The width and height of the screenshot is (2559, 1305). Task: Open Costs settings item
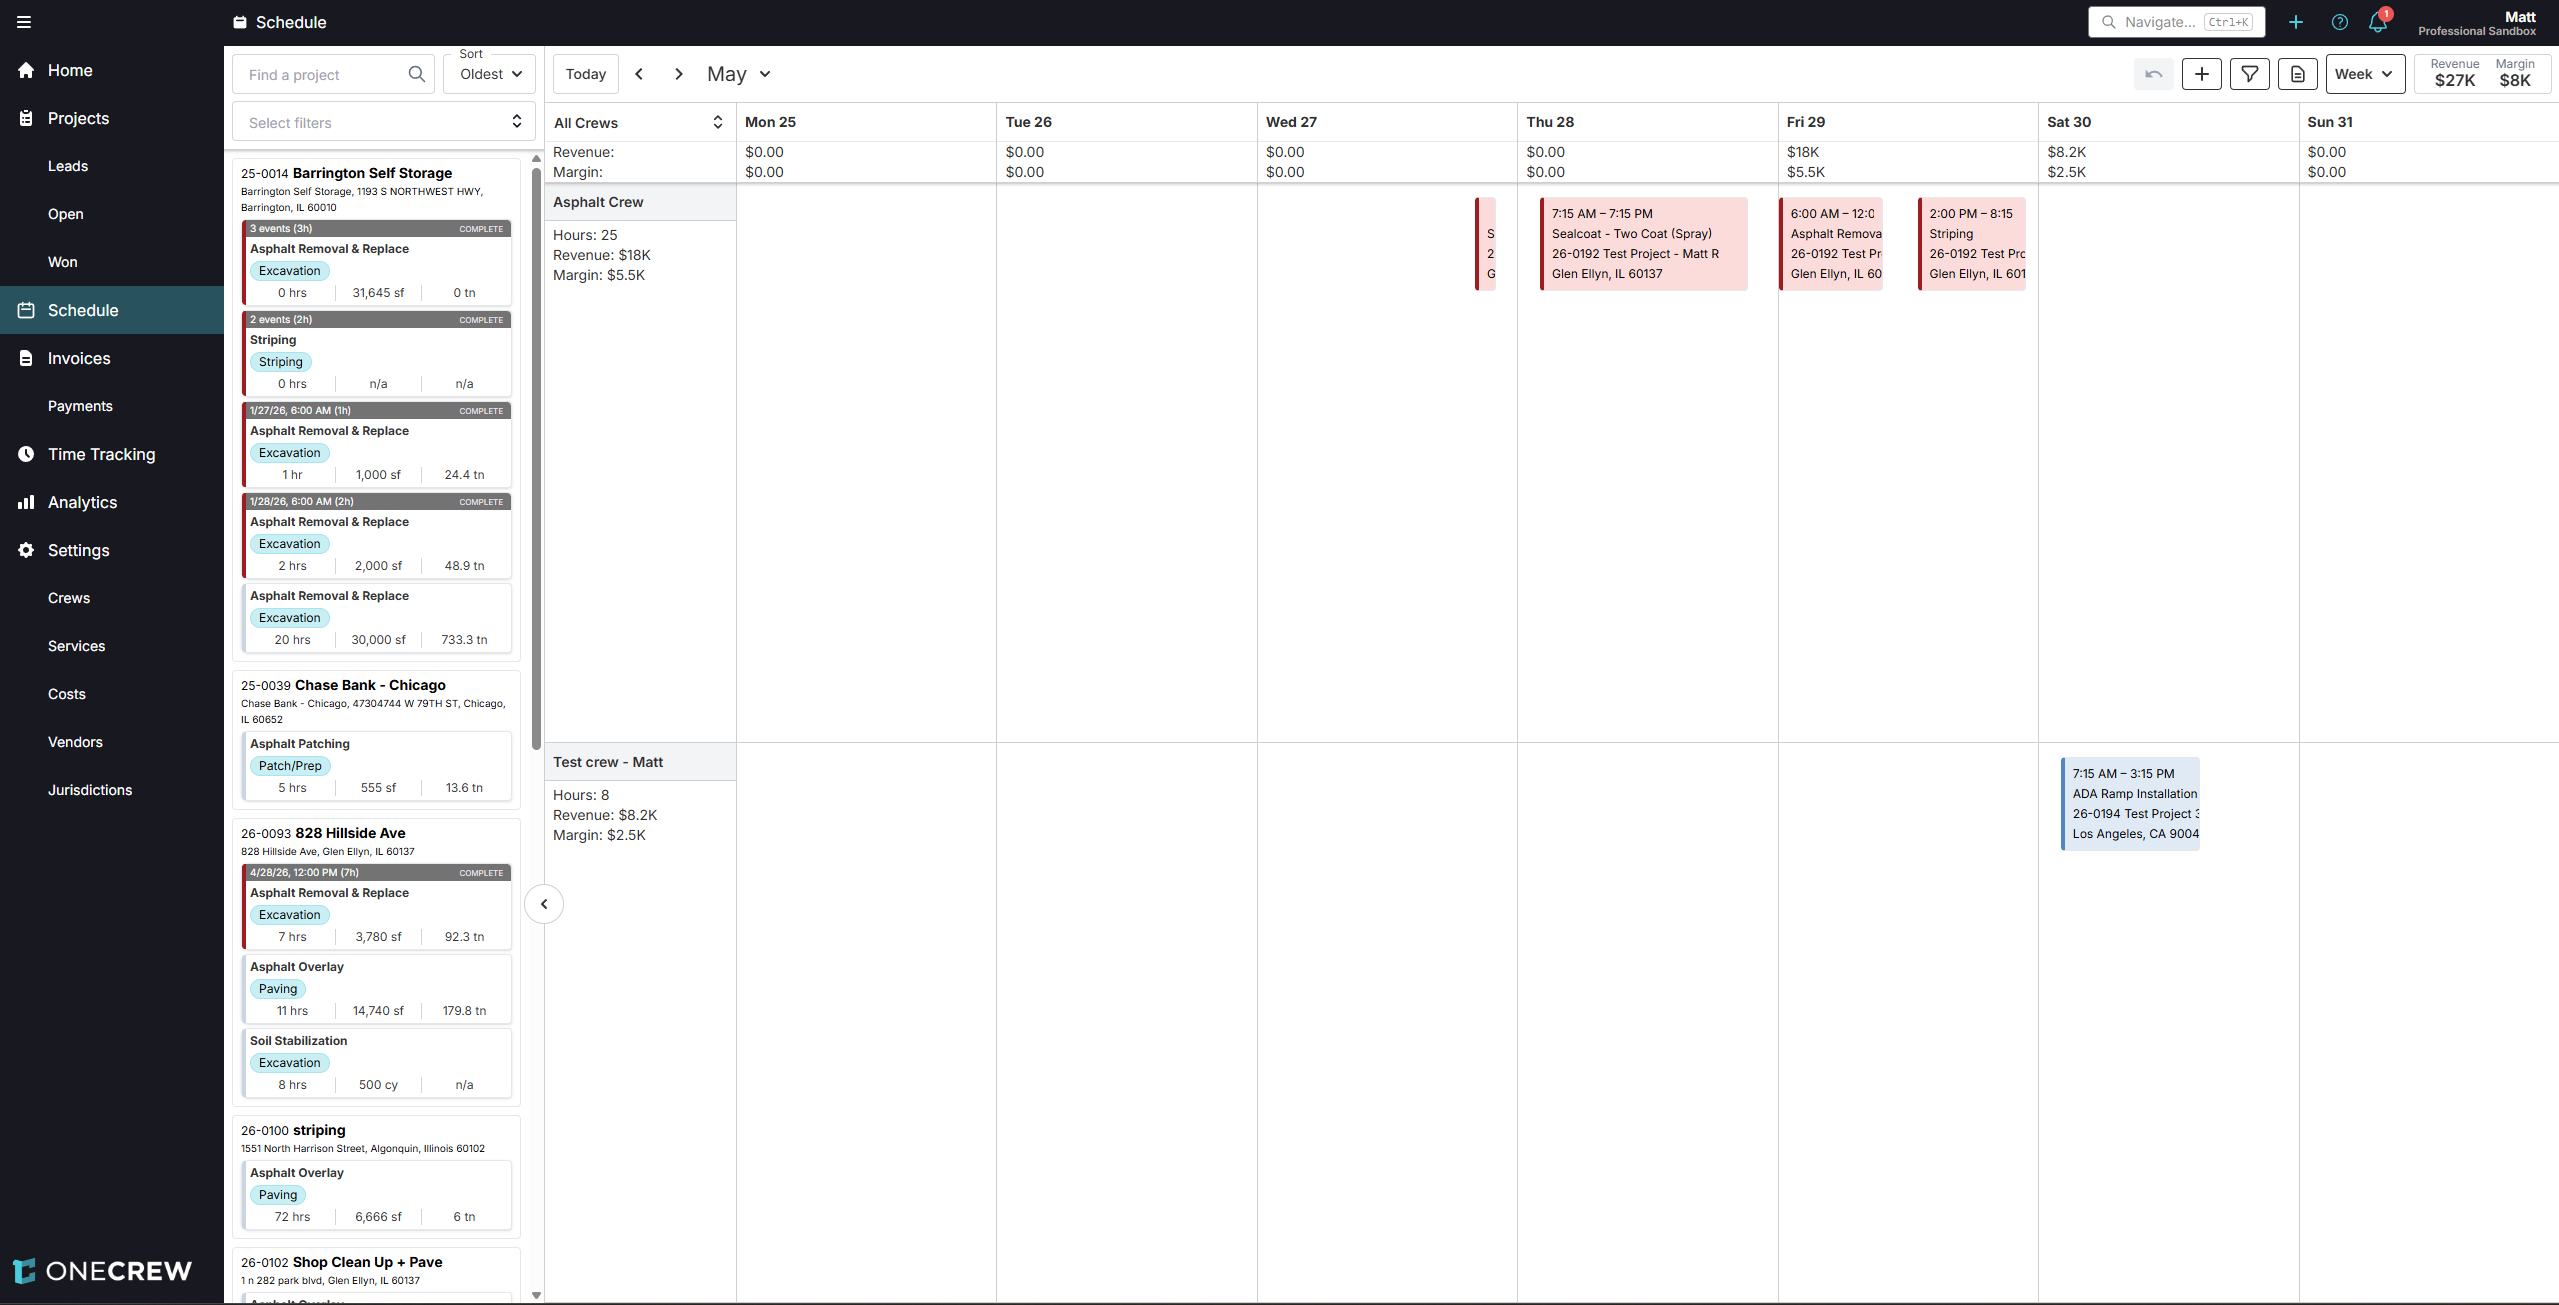point(67,694)
